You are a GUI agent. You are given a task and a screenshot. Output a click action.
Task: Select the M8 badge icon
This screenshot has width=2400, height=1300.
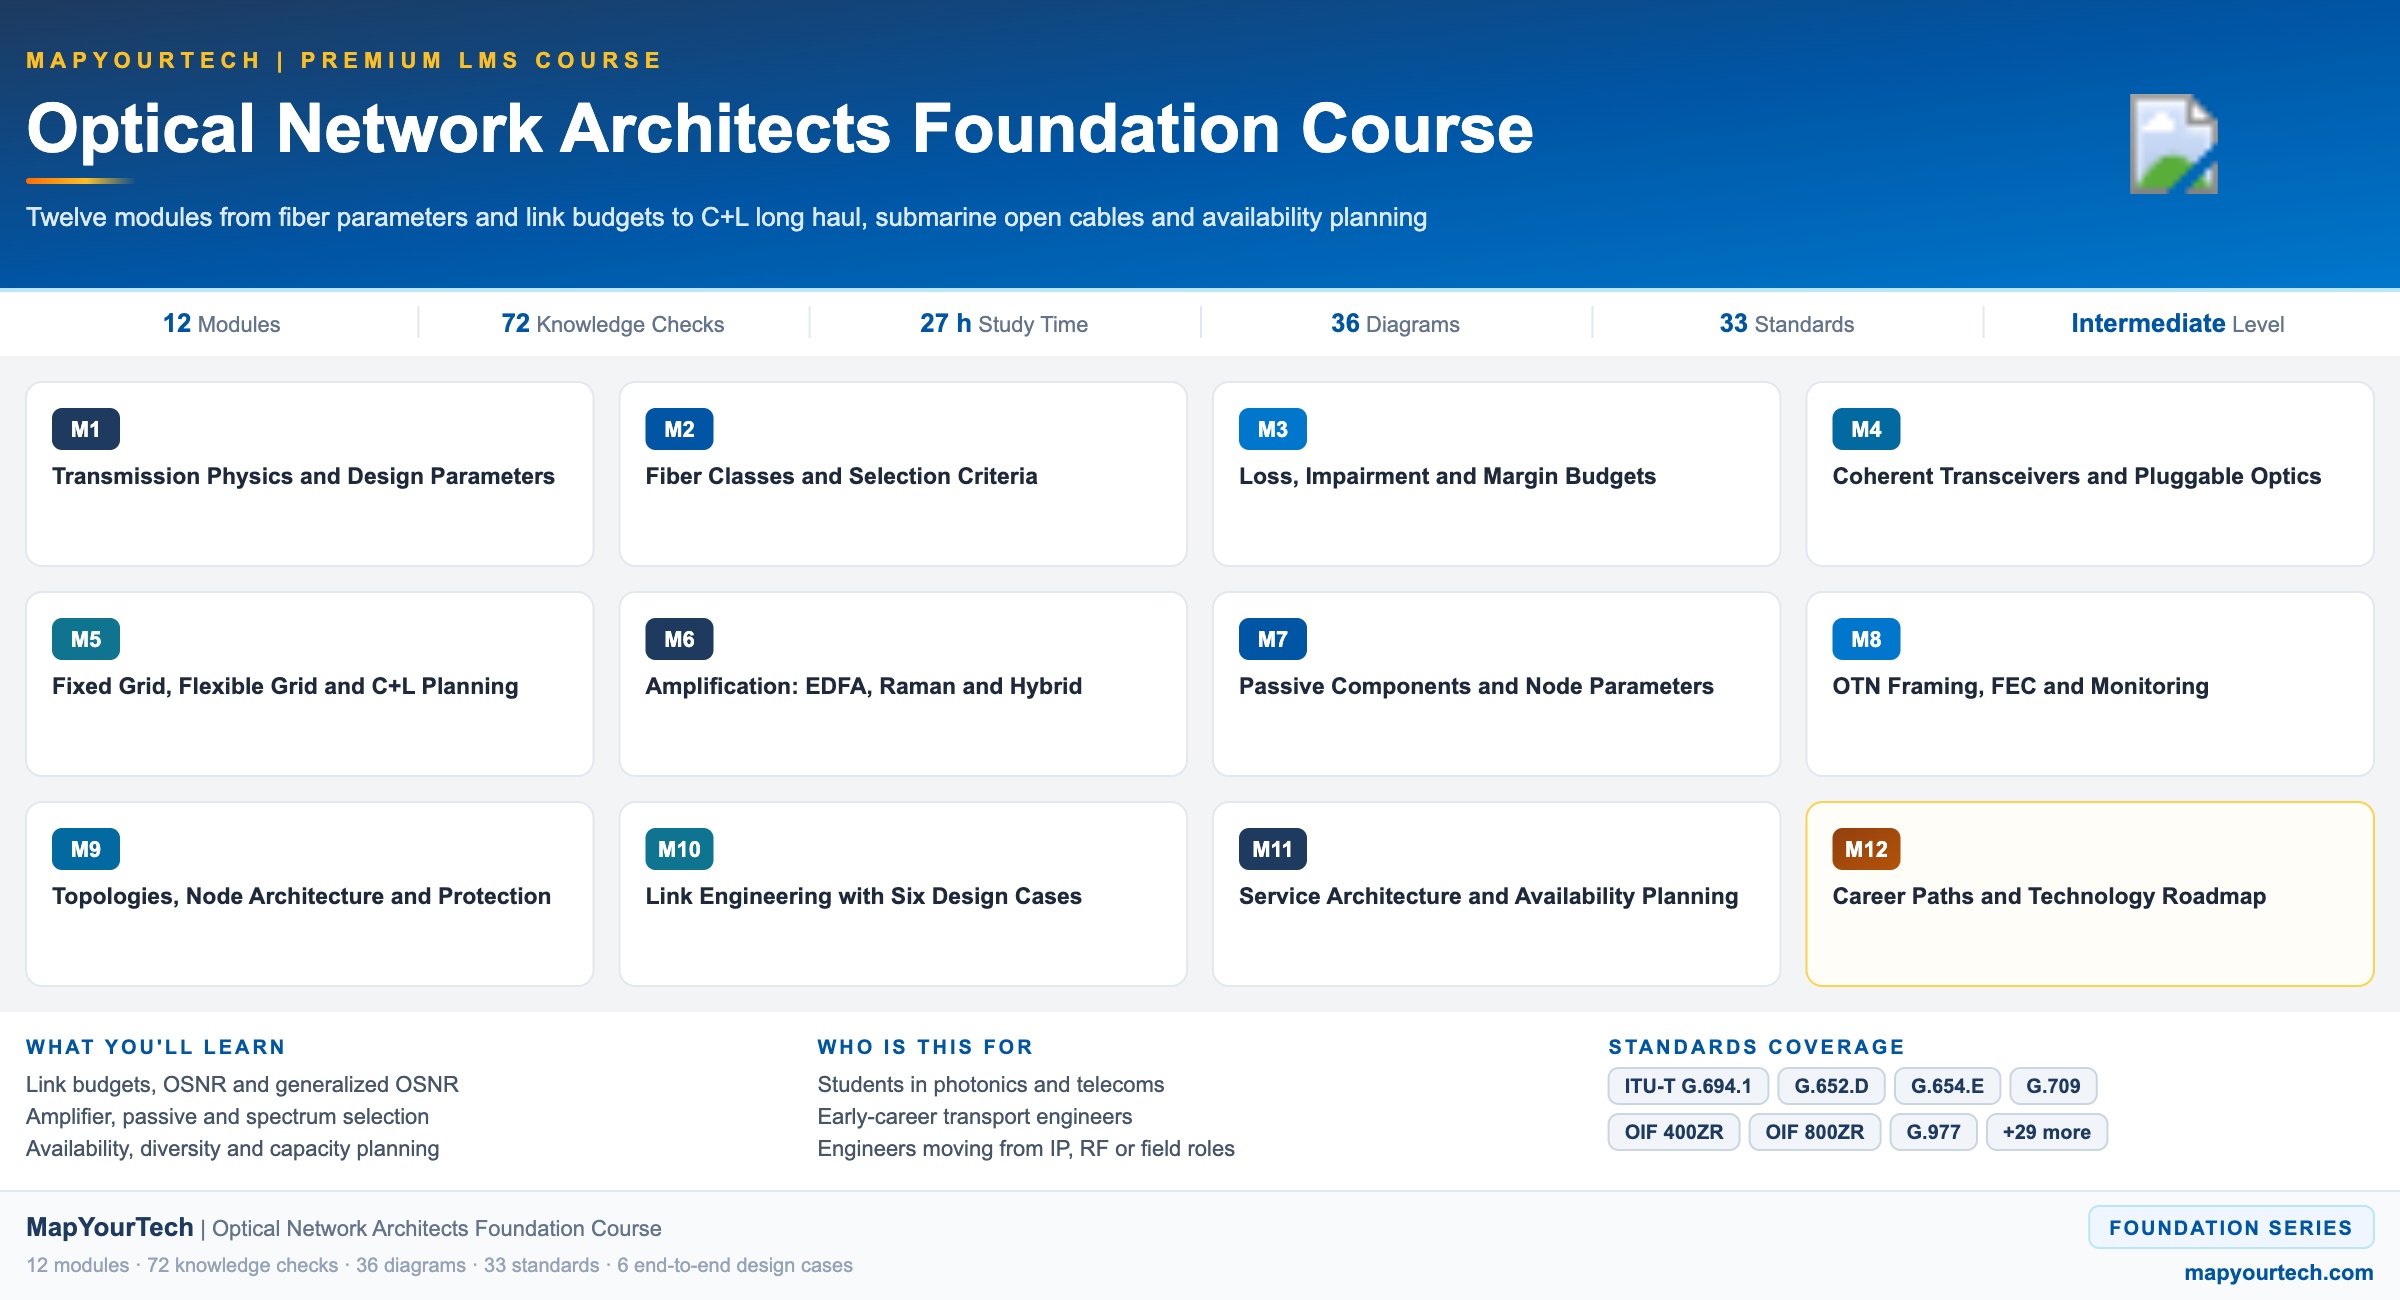(1866, 639)
